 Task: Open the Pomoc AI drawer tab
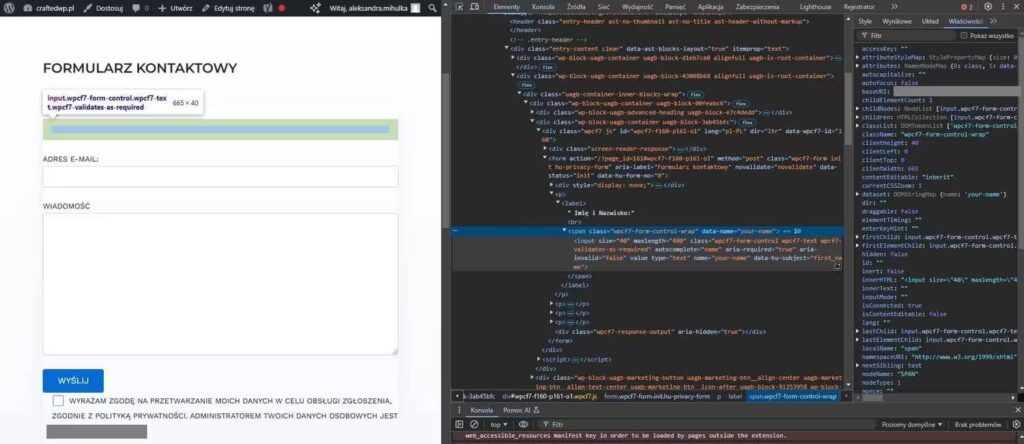pos(521,410)
